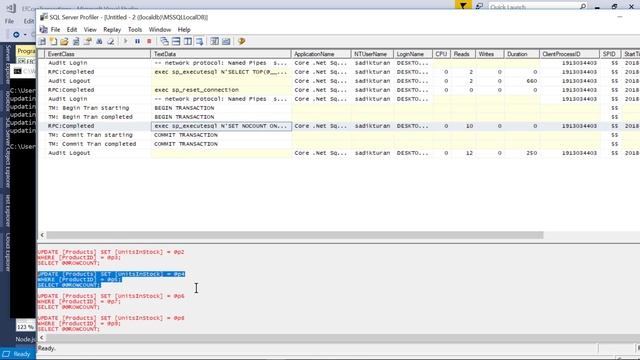Open the Cloud Explorer side tab
The height and width of the screenshot is (360, 640).
point(7,252)
